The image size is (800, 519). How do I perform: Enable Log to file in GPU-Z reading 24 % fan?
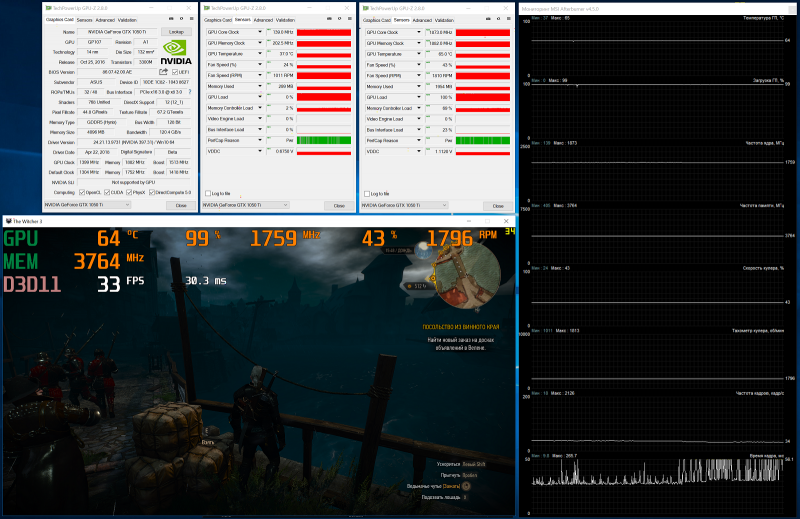coord(208,193)
